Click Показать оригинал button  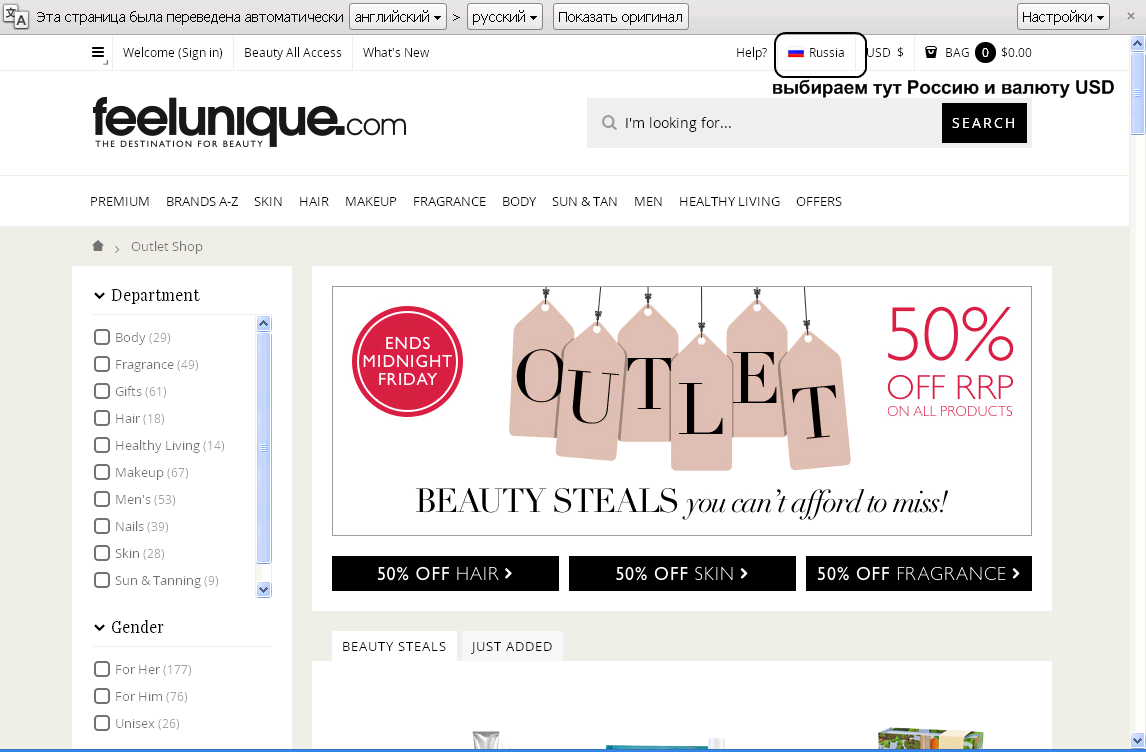click(620, 17)
